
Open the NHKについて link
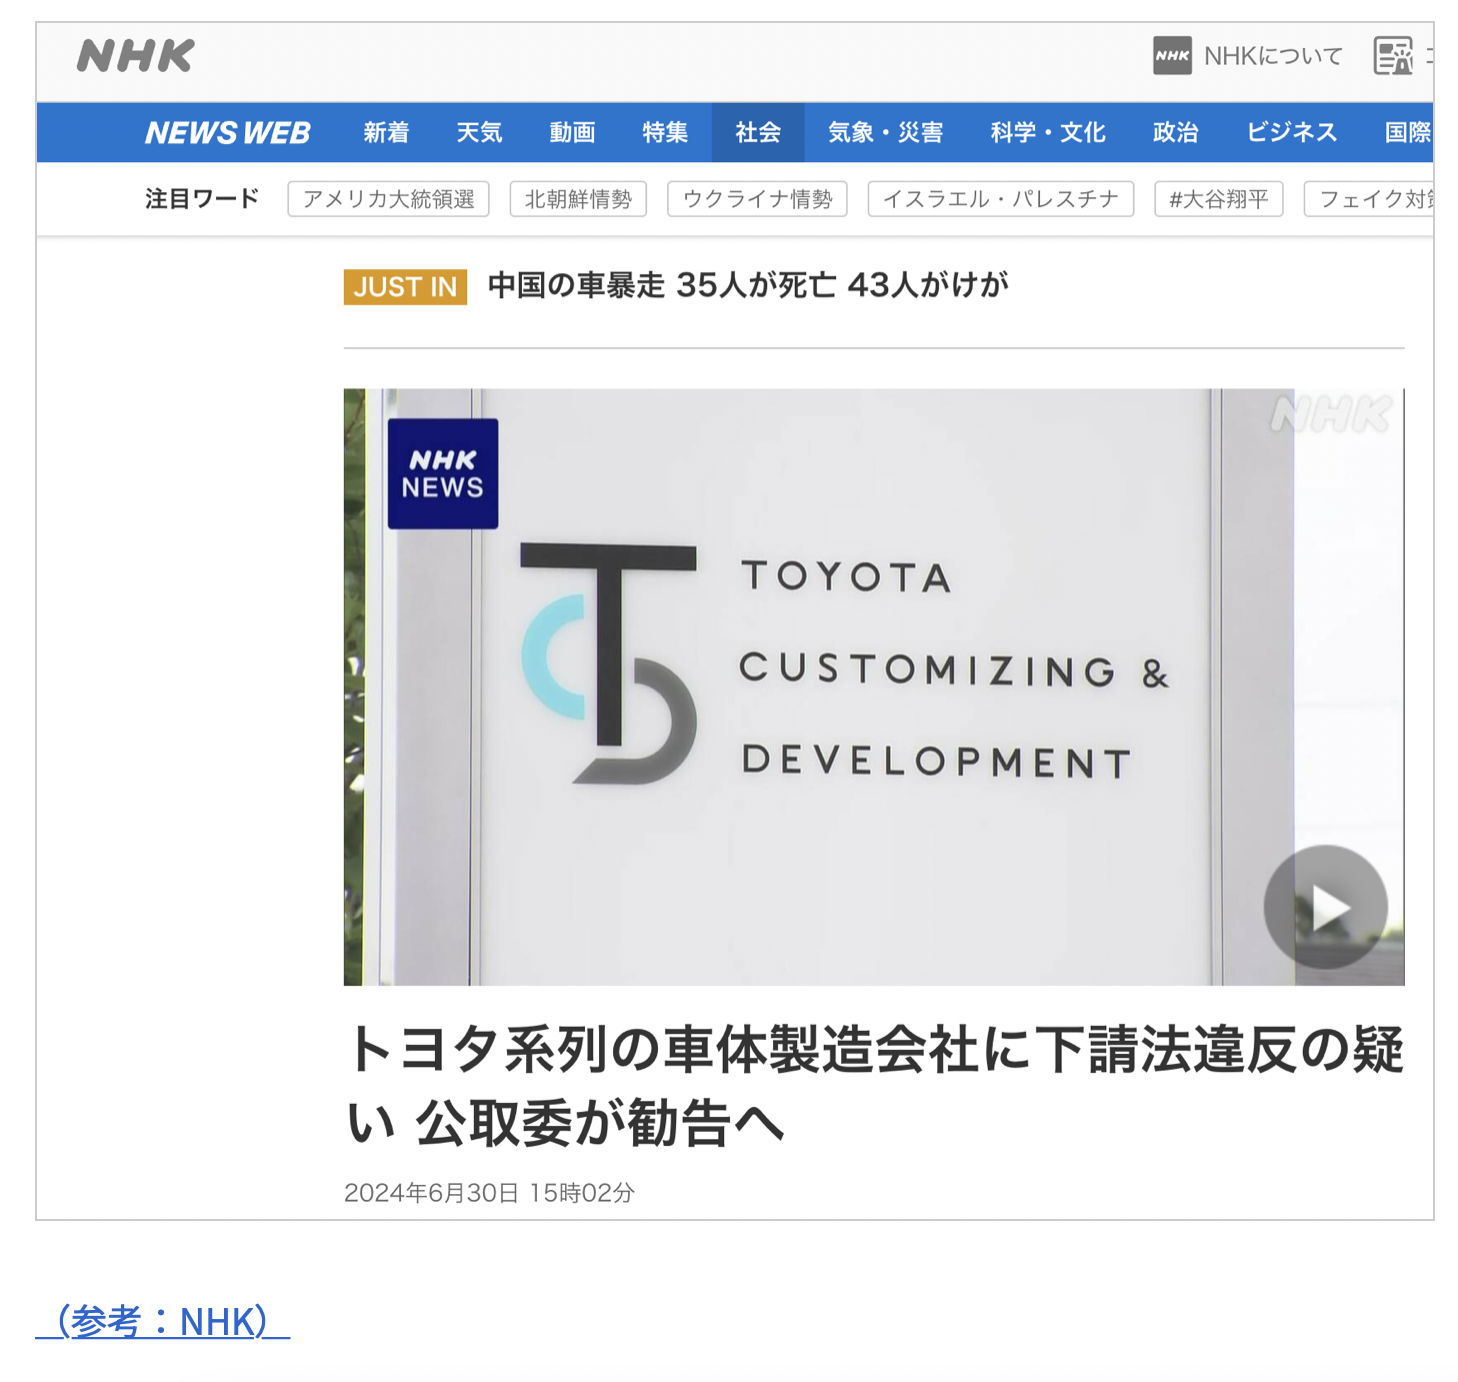click(1273, 56)
